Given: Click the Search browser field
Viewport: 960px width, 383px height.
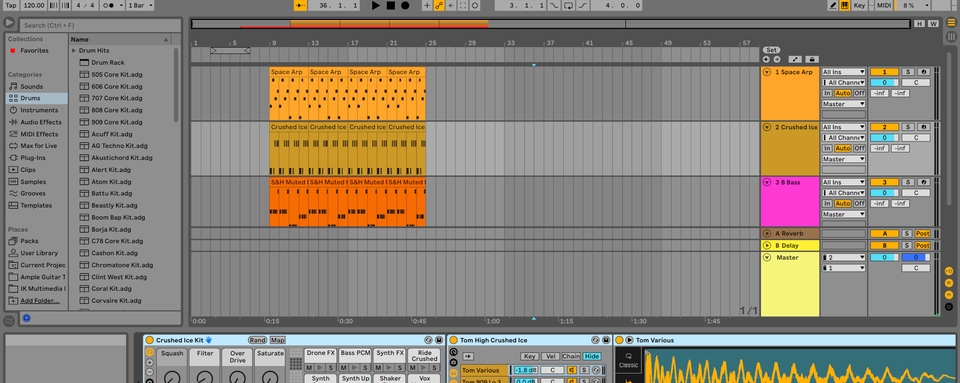Looking at the screenshot, I should (x=100, y=25).
